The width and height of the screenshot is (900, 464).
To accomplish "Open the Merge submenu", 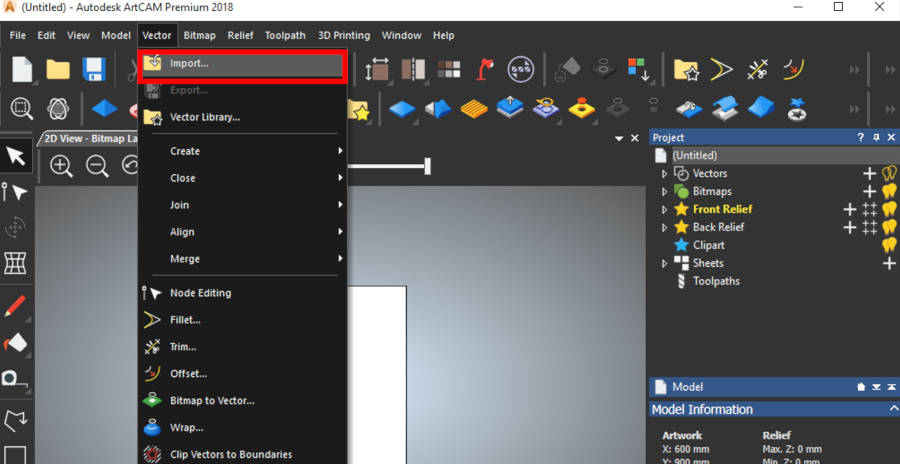I will tap(242, 259).
